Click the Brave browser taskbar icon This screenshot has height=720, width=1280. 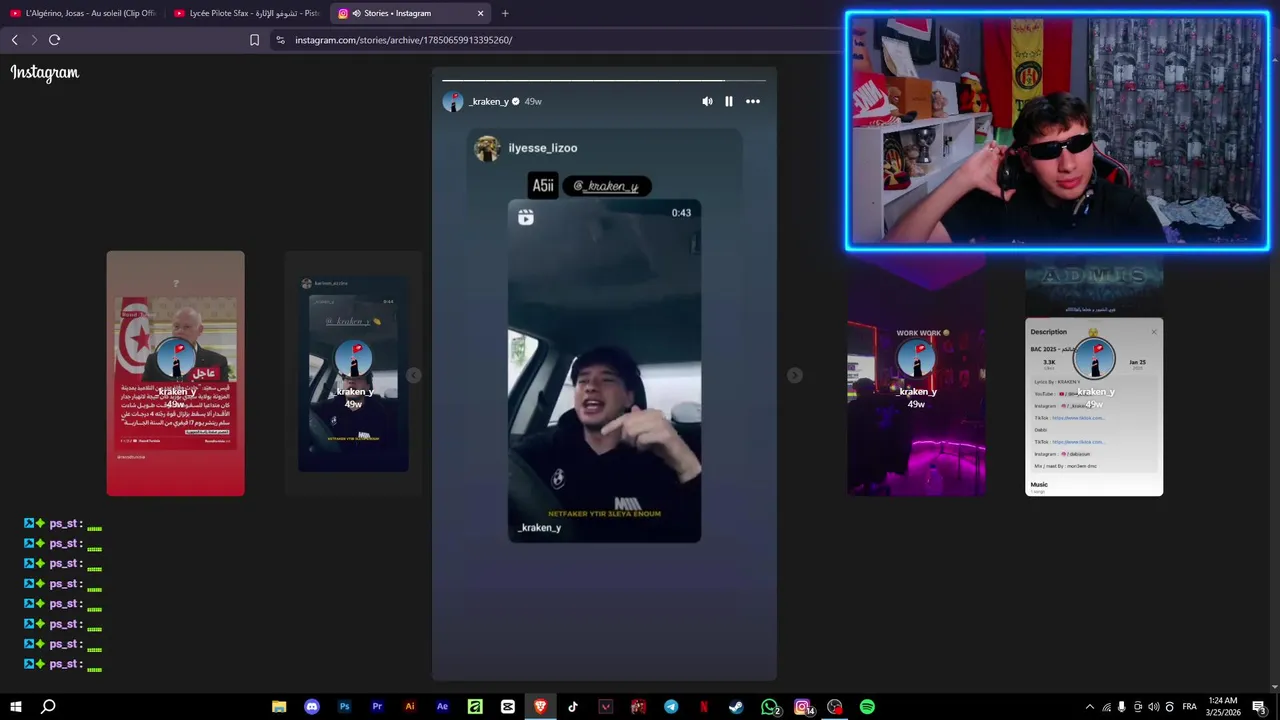[x=540, y=707]
